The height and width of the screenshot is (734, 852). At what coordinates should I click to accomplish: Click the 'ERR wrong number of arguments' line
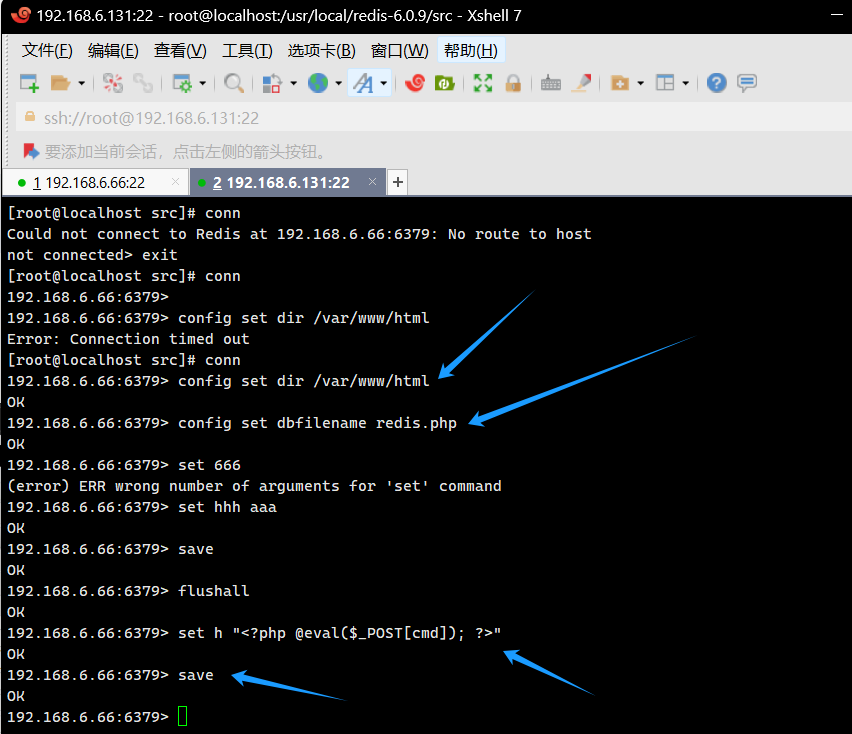(254, 486)
